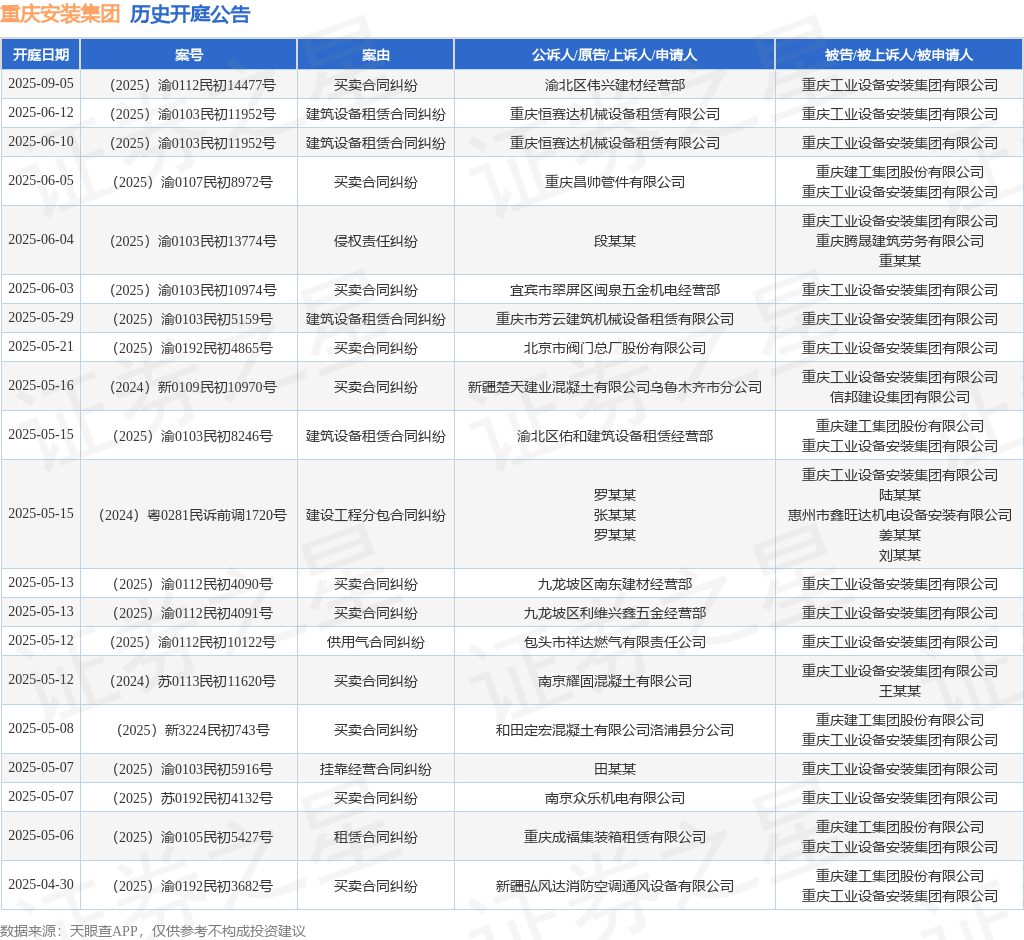The width and height of the screenshot is (1024, 940).
Task: Click plaintiff 和田定宏混凝土有限公司洛浦县分公司
Action: coord(615,730)
